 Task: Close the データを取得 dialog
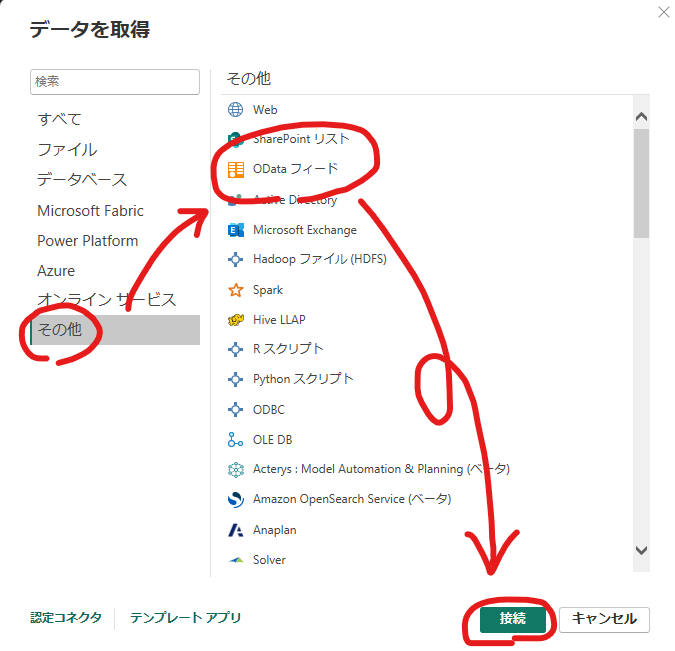click(664, 12)
